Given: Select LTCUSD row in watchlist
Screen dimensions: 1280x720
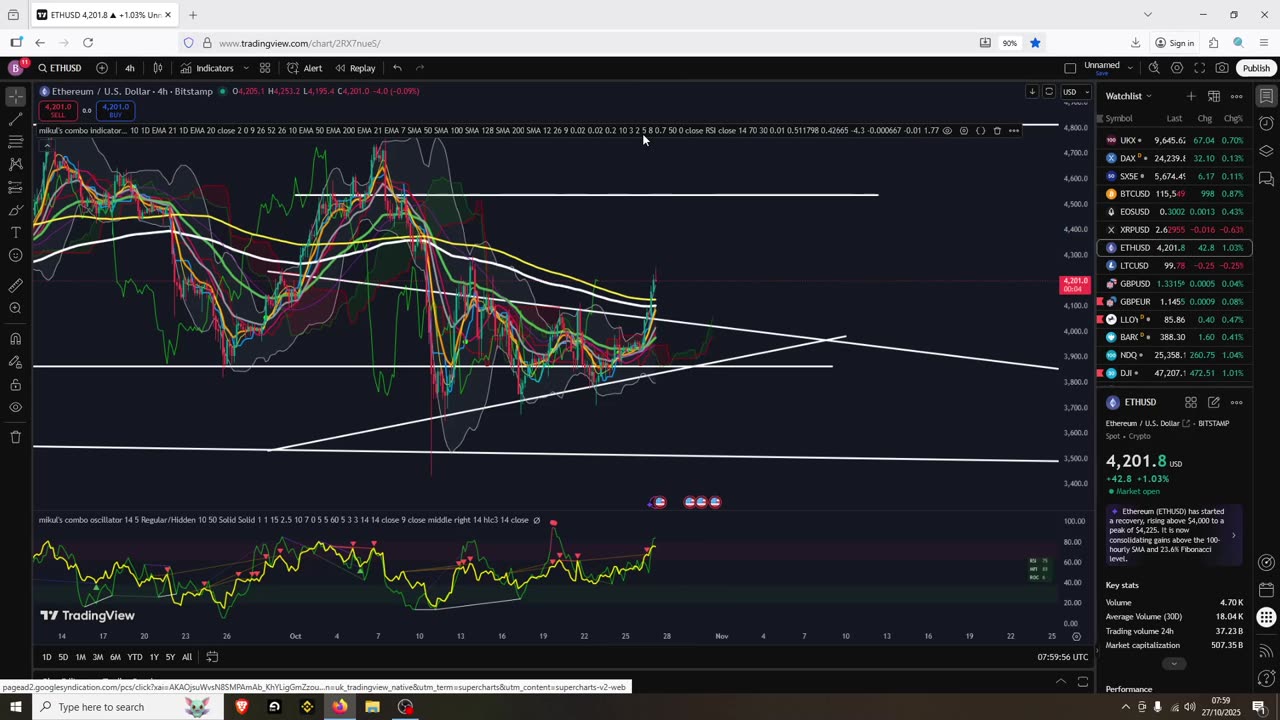Looking at the screenshot, I should pos(1174,266).
